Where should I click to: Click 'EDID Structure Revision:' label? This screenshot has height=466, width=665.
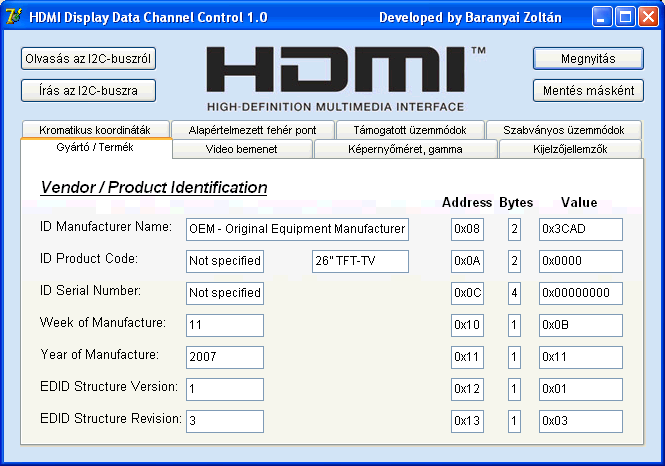[x=111, y=419]
